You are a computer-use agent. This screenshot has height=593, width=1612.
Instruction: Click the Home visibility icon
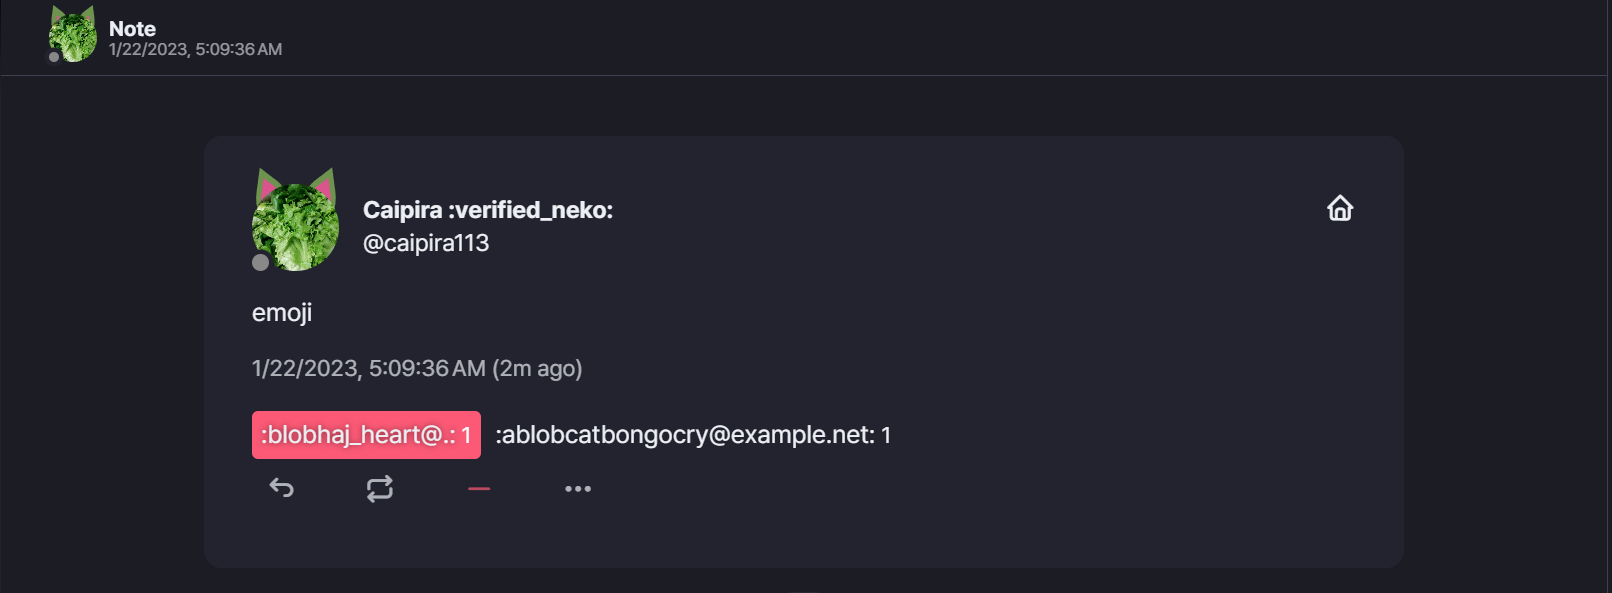1341,208
